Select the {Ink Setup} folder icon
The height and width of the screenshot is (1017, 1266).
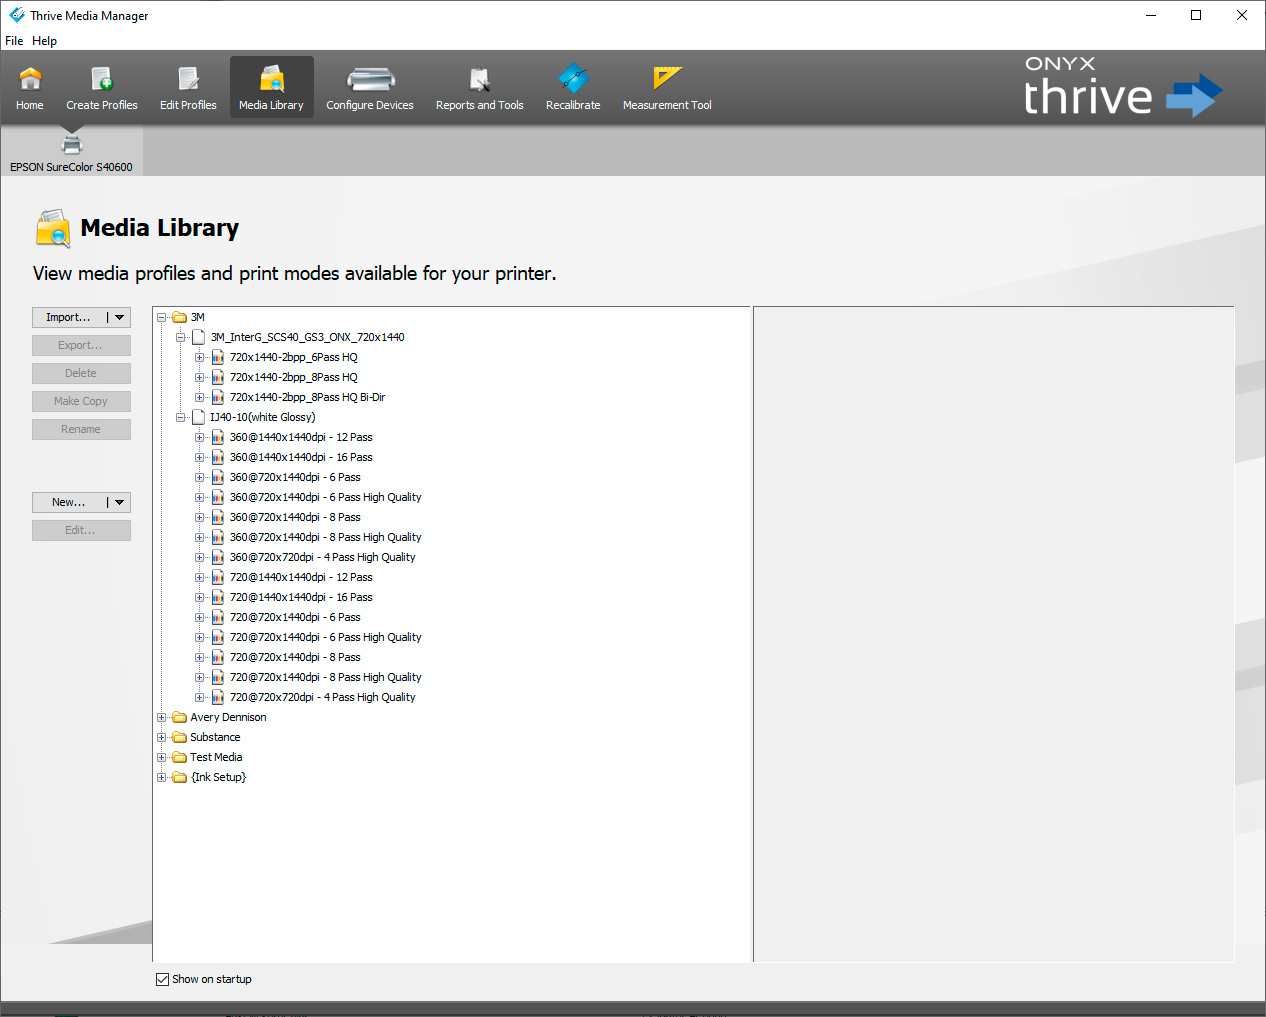[x=179, y=777]
